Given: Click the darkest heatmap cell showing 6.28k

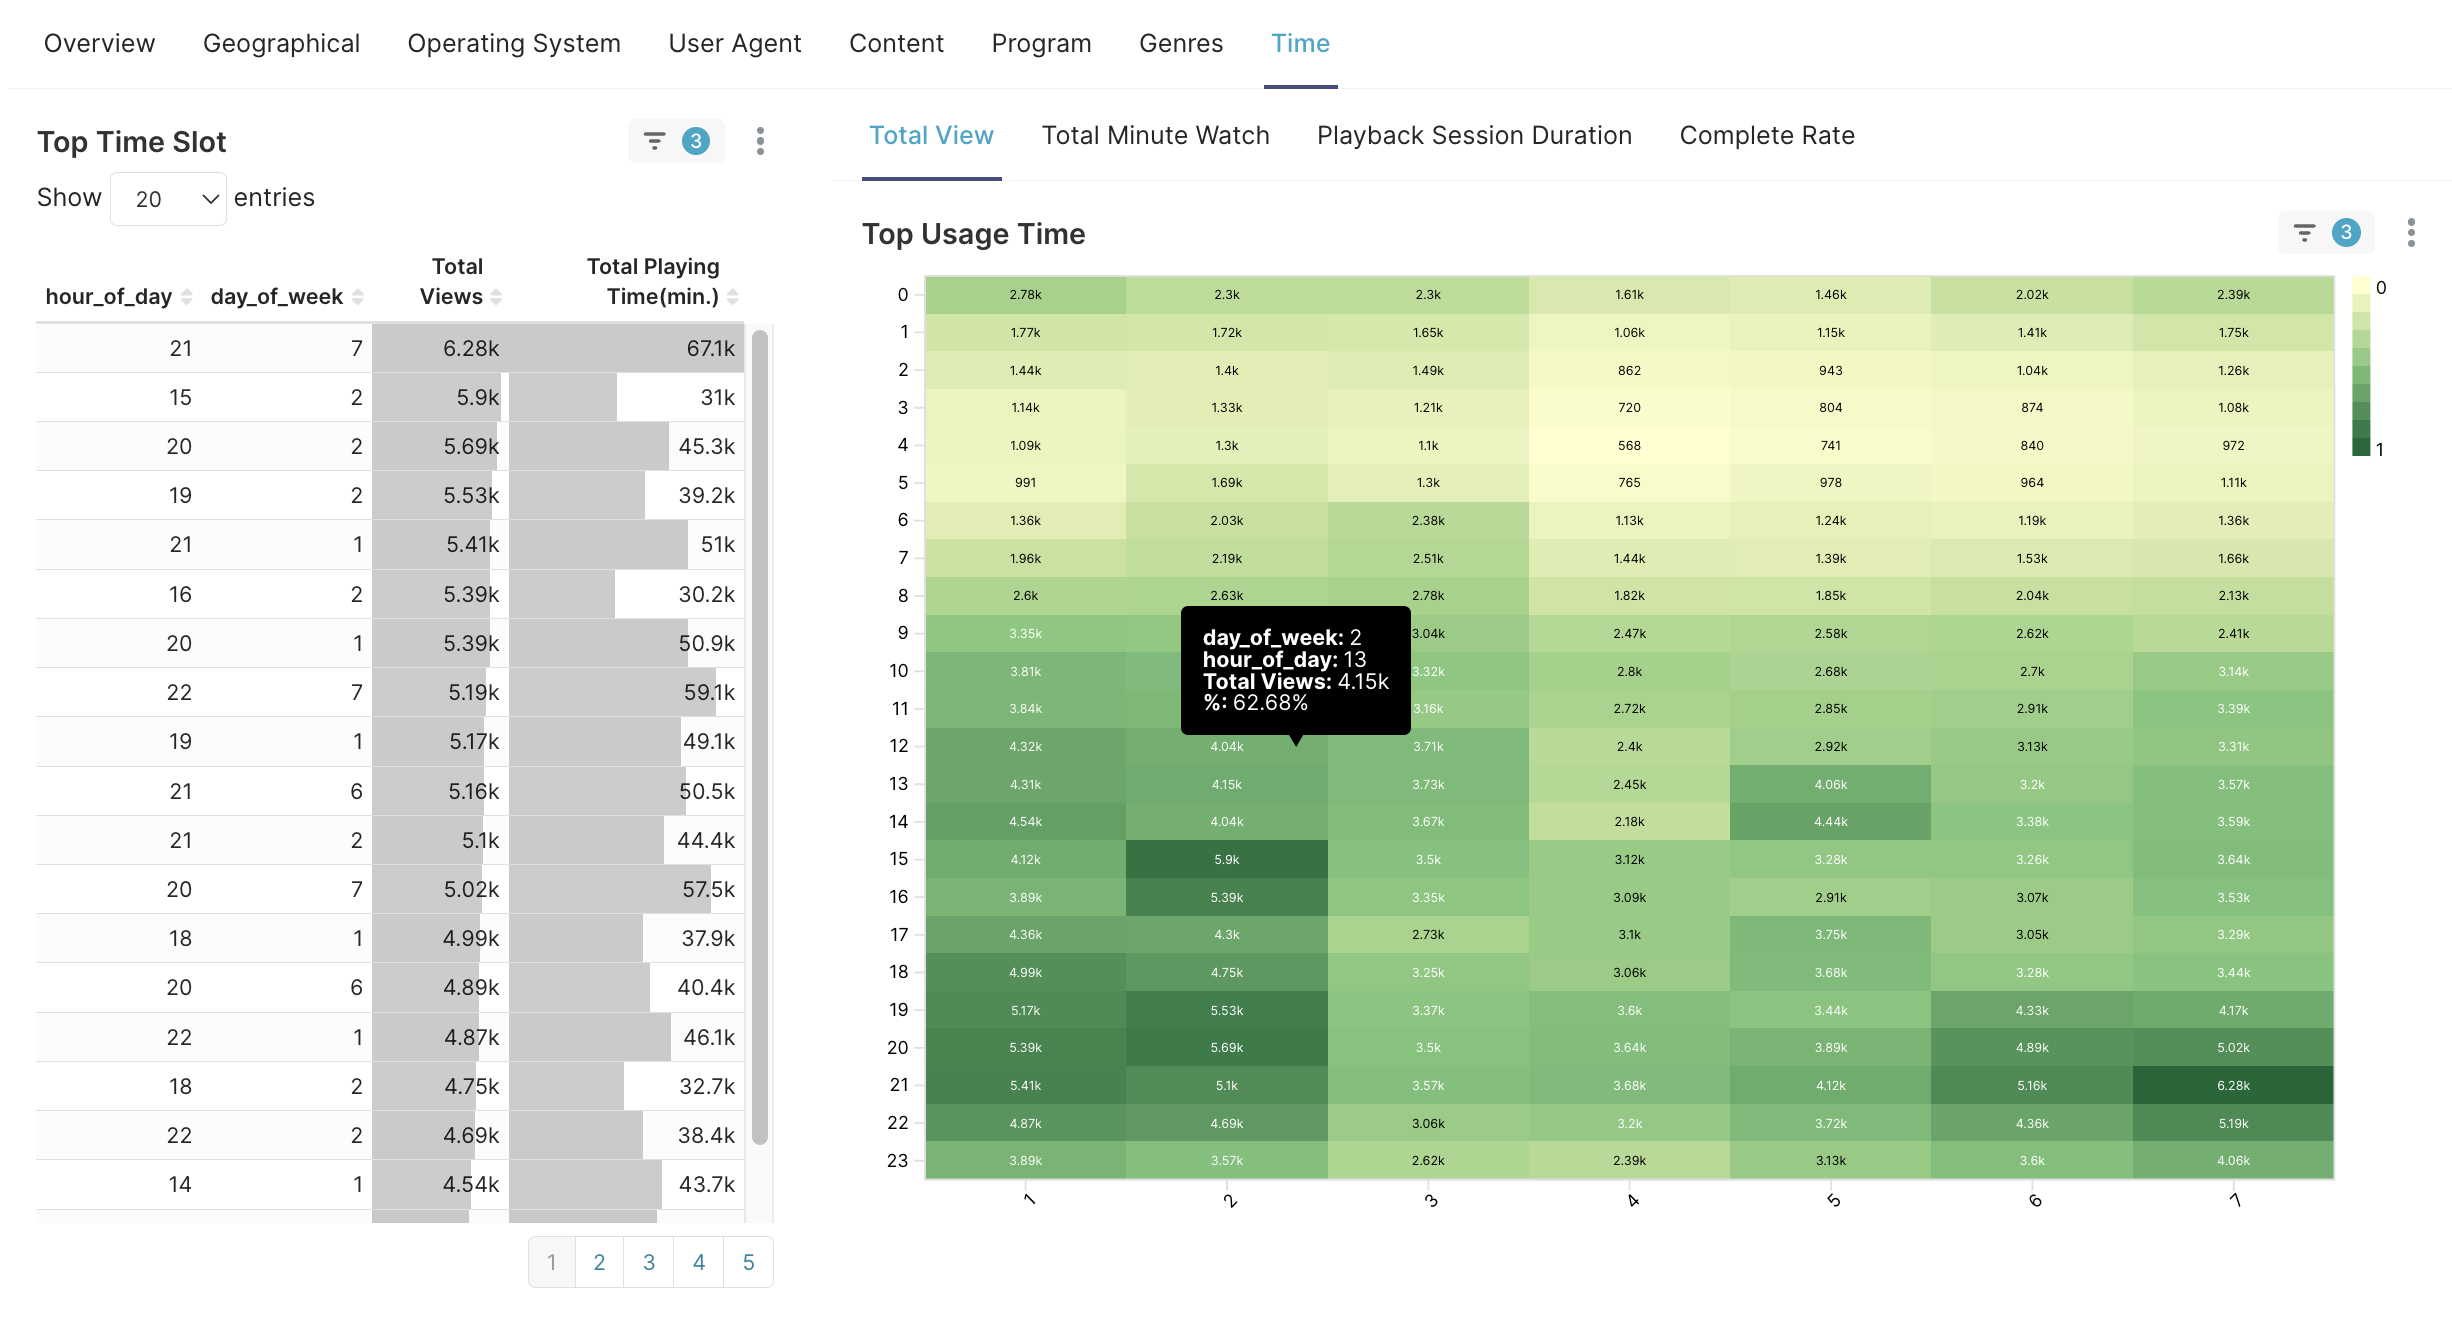Looking at the screenshot, I should [x=2233, y=1085].
